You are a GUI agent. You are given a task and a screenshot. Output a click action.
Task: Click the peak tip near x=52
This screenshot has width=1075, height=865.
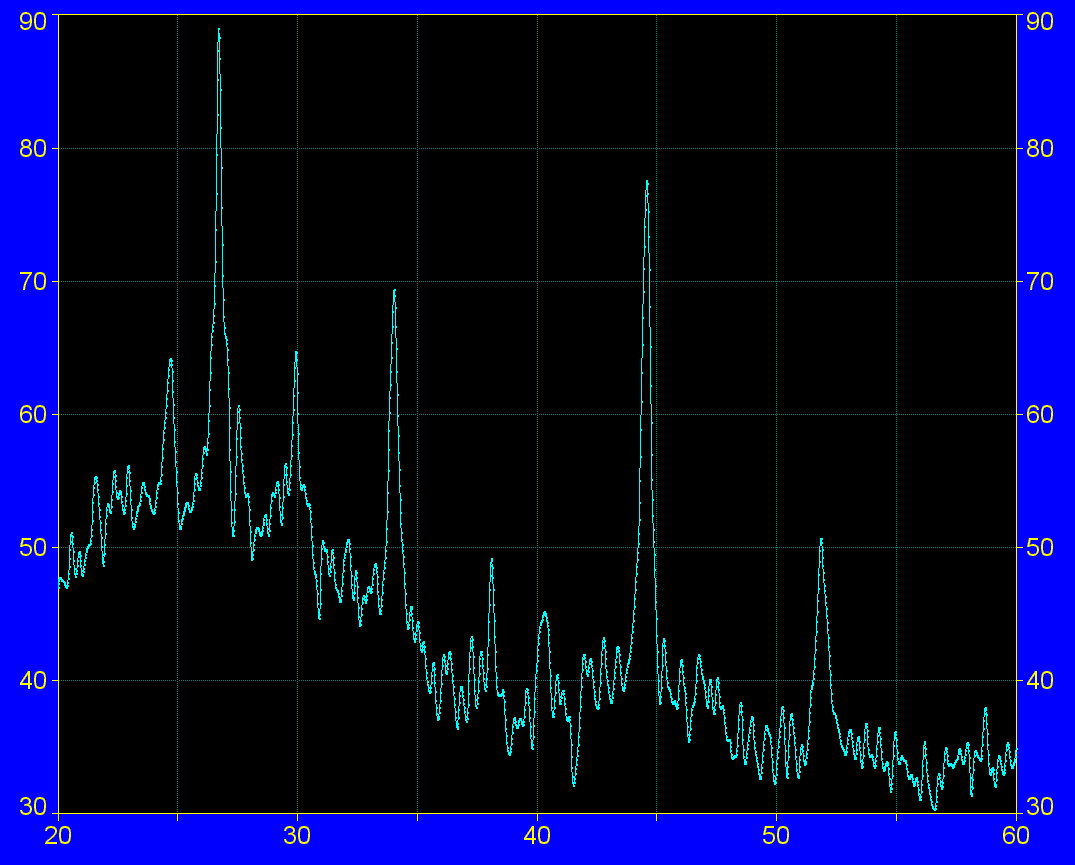(x=821, y=540)
